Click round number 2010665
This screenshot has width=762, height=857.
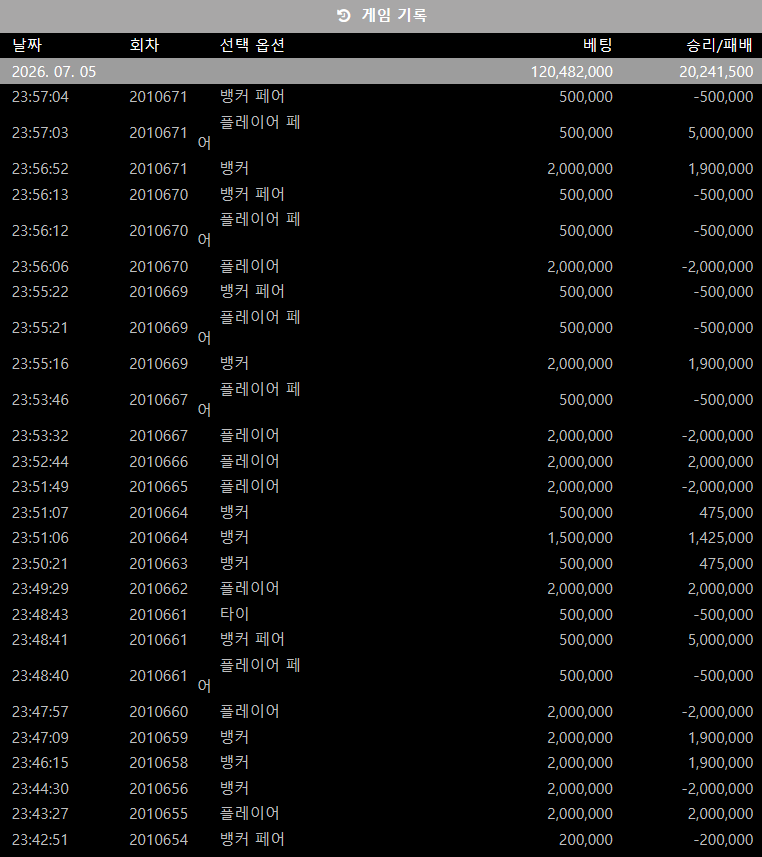[x=159, y=487]
